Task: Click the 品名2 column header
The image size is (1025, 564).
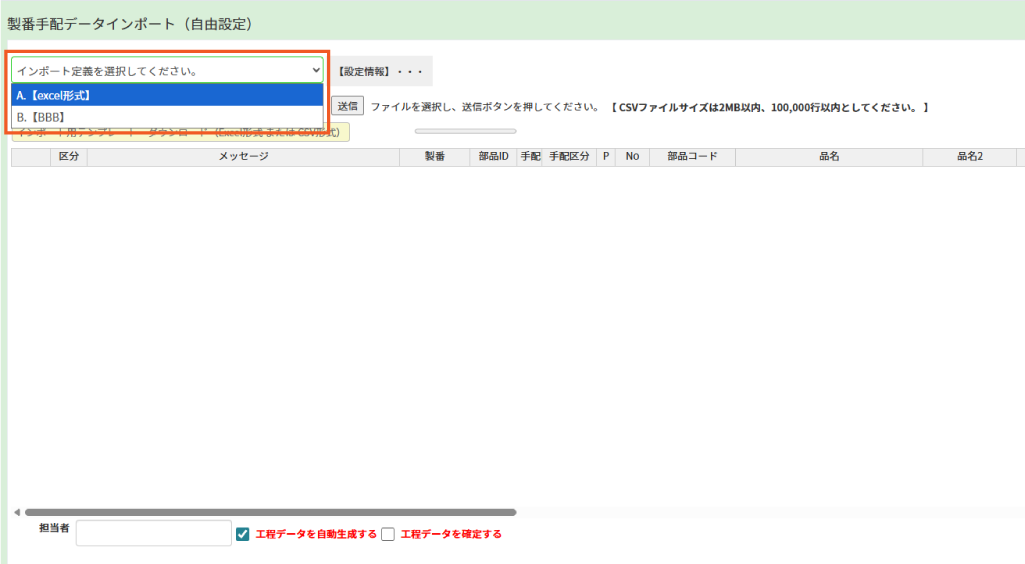Action: click(970, 157)
